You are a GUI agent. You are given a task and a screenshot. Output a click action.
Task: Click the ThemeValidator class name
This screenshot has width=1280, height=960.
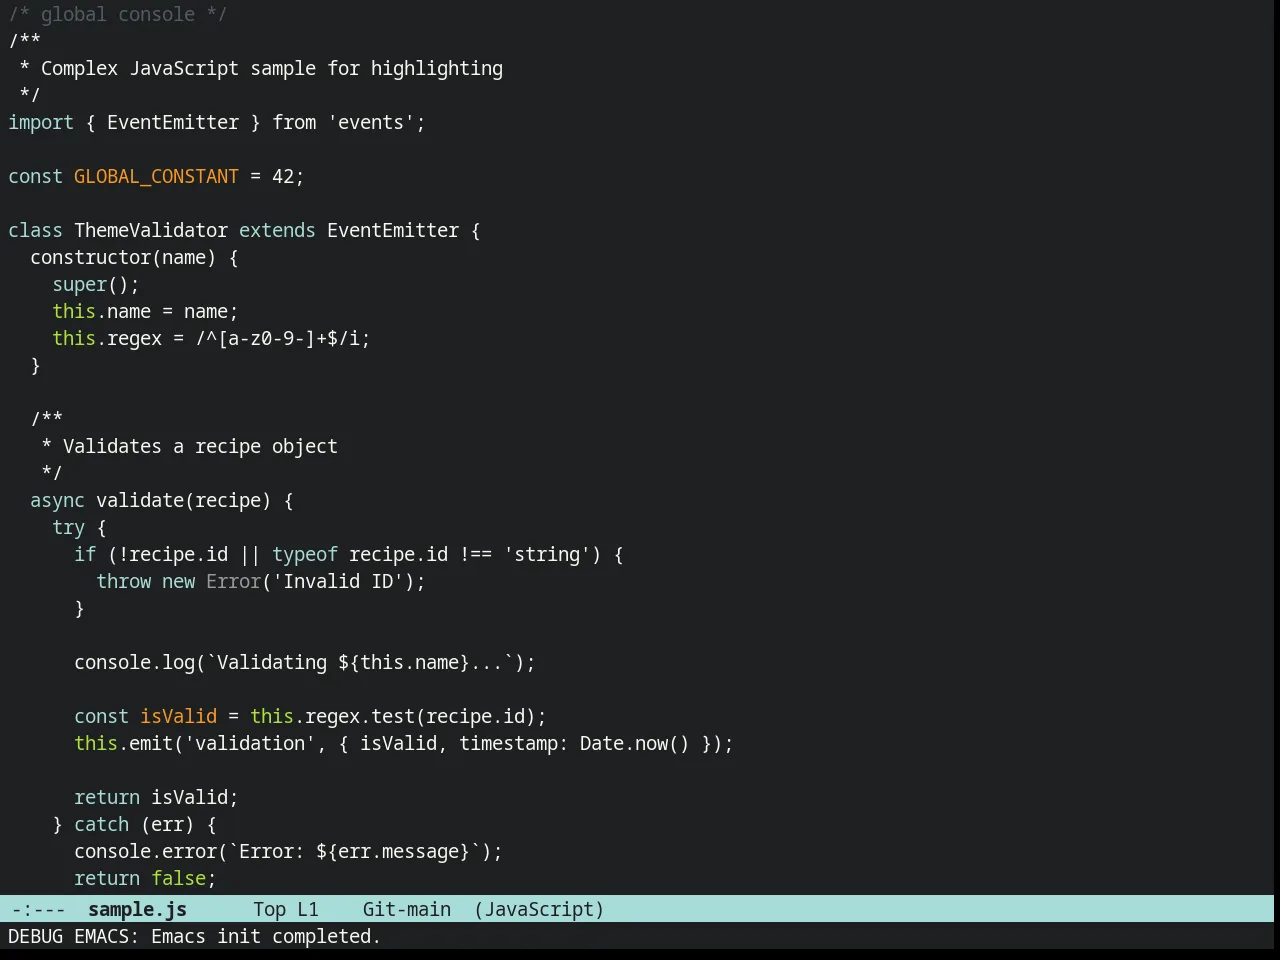(x=151, y=230)
